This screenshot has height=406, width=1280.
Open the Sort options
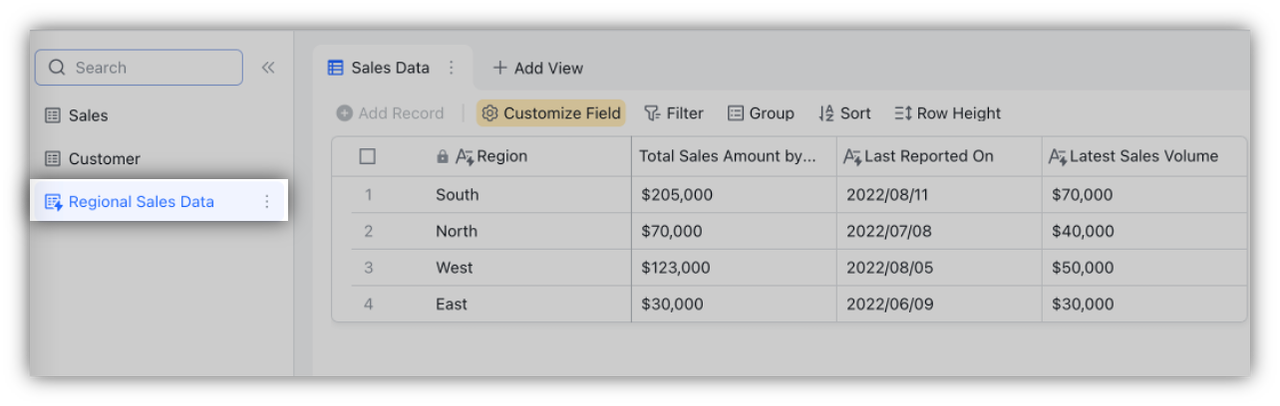[844, 114]
